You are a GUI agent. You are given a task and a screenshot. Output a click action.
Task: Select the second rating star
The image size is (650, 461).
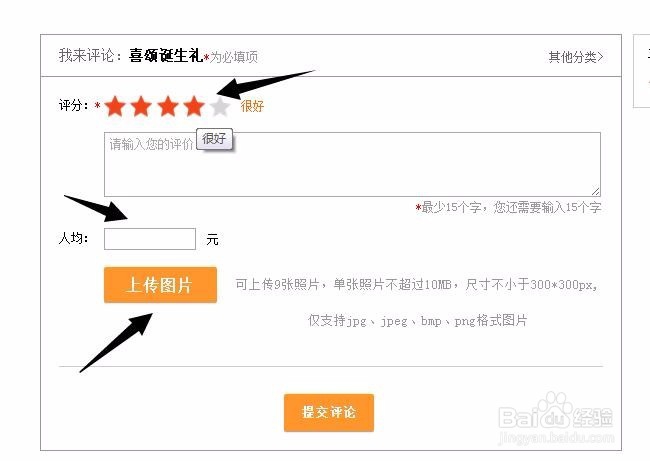click(141, 106)
